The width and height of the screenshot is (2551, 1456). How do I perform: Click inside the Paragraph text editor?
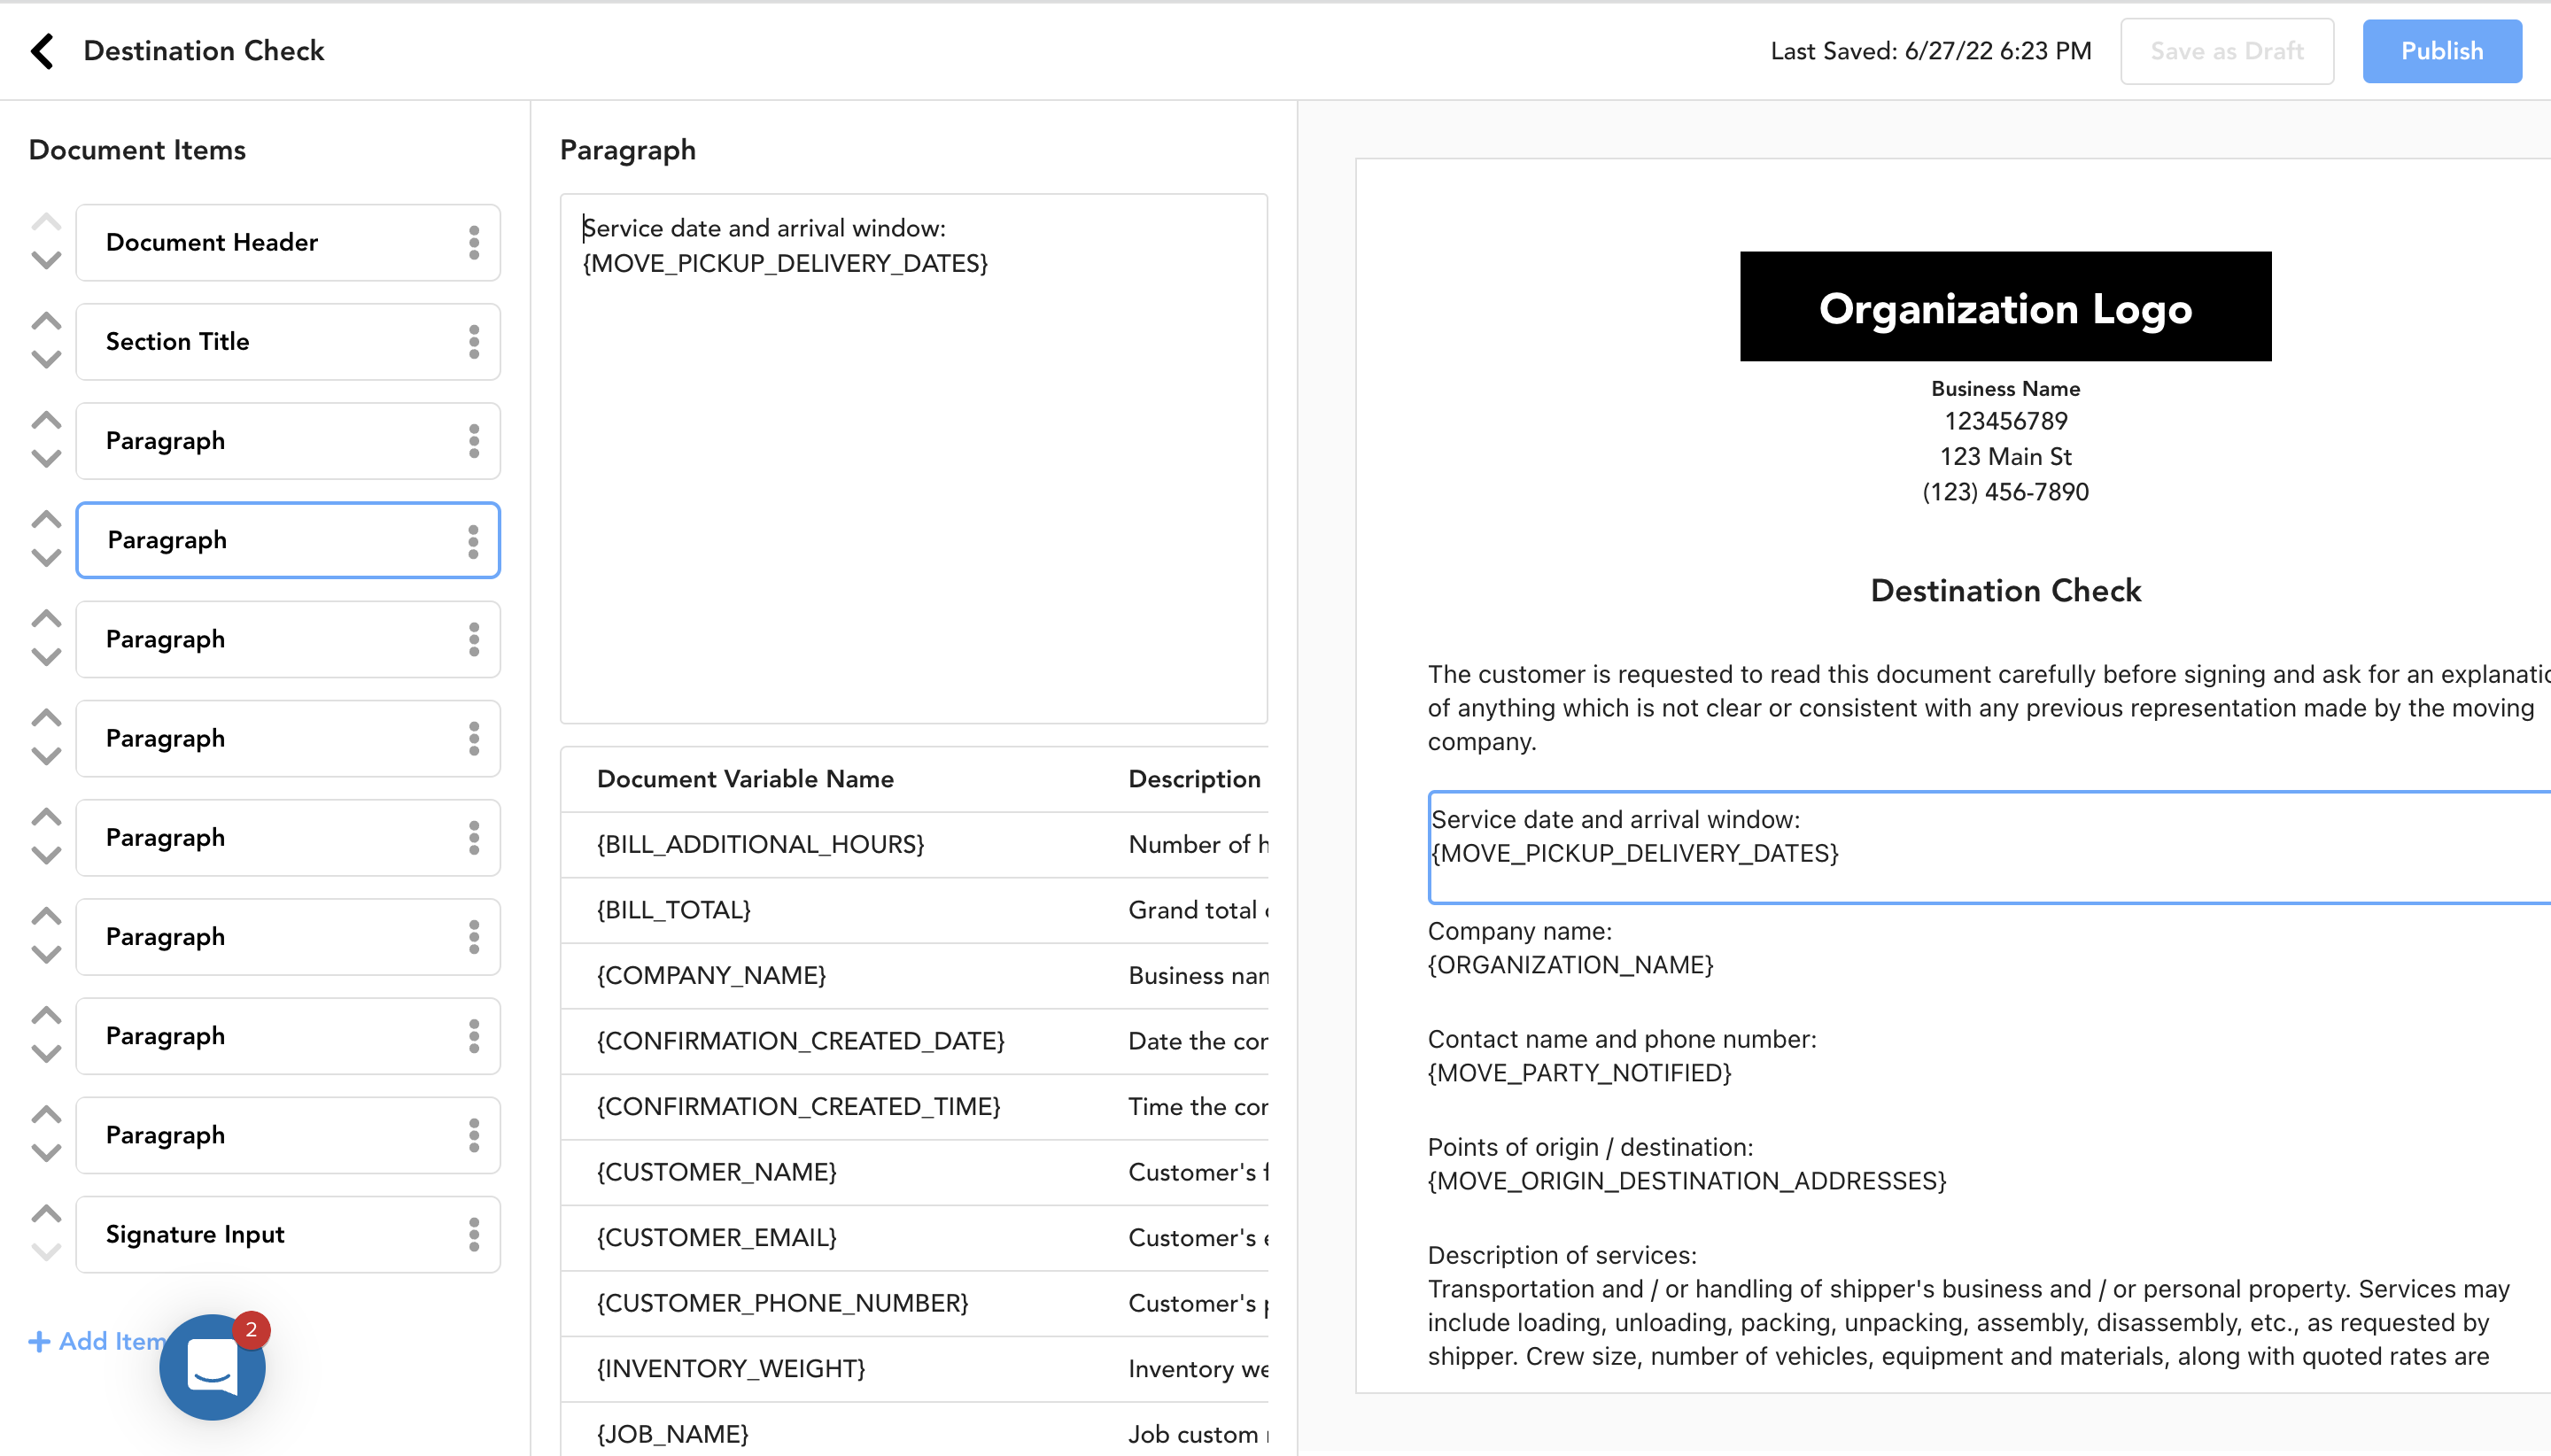tap(914, 459)
